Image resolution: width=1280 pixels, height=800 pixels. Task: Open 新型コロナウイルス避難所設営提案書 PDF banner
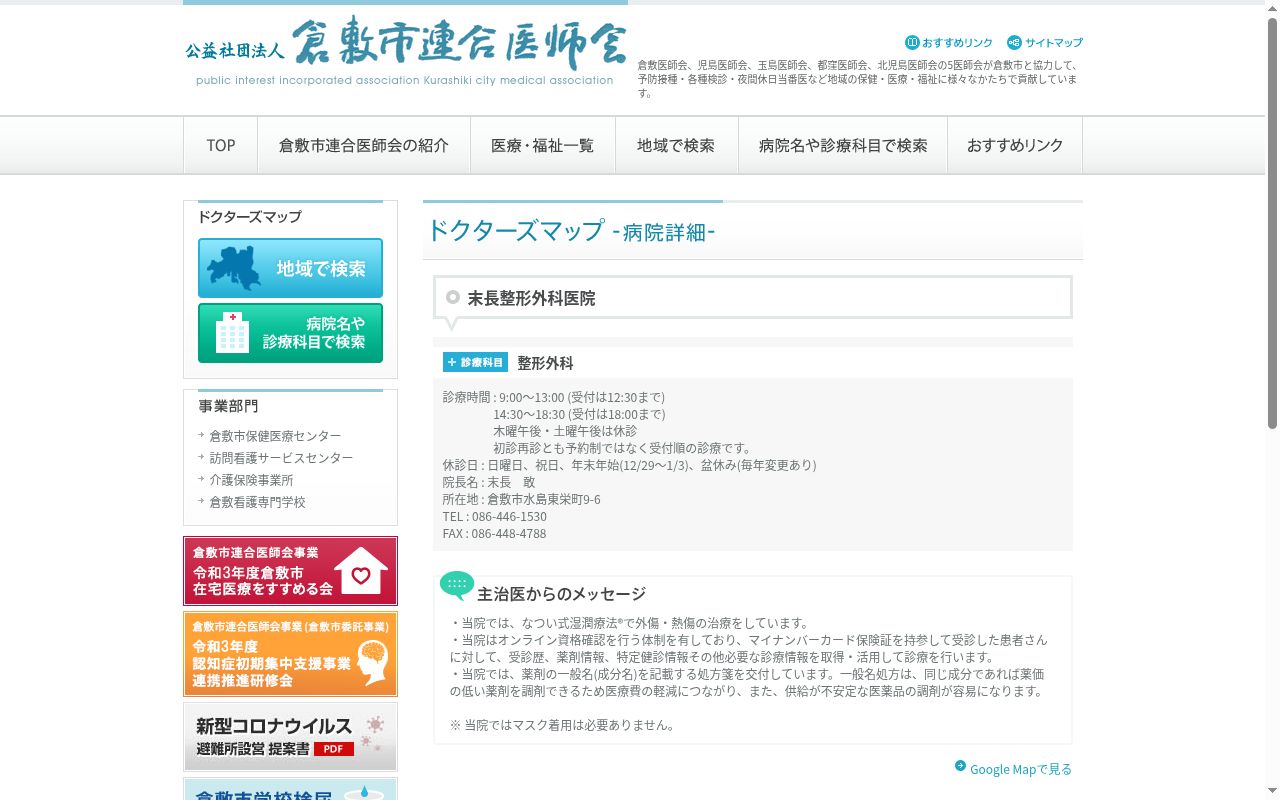(x=290, y=737)
